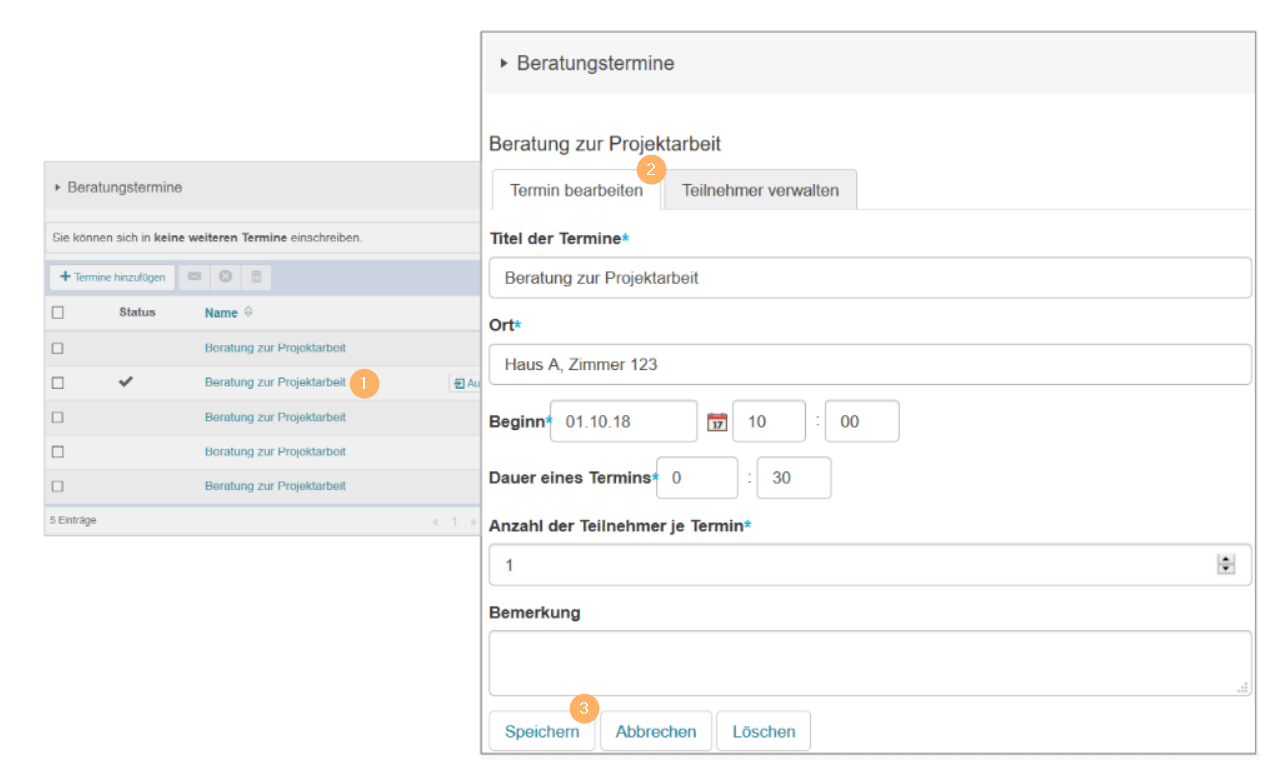Click the participant count spinner arrows
This screenshot has height=773, width=1274.
(1226, 565)
